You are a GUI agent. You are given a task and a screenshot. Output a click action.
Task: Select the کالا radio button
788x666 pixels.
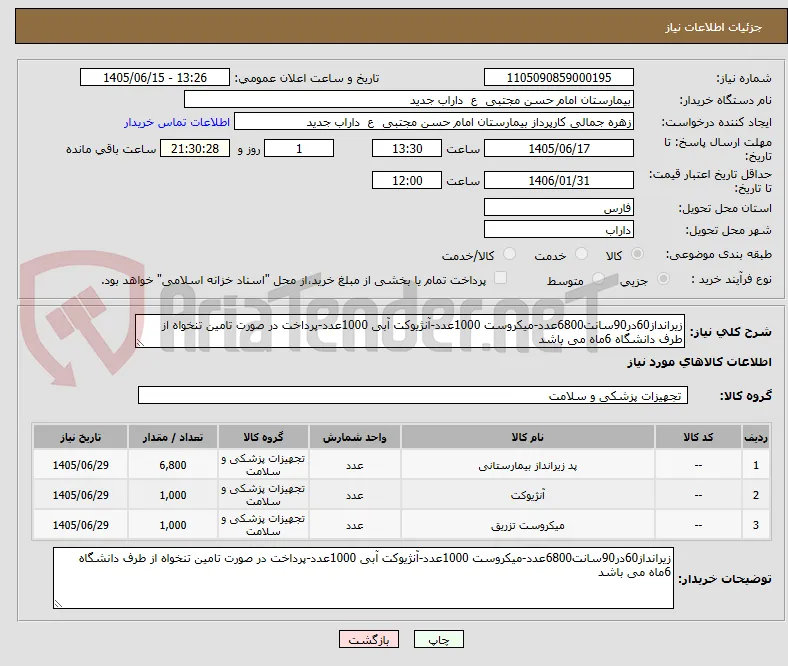coord(637,254)
